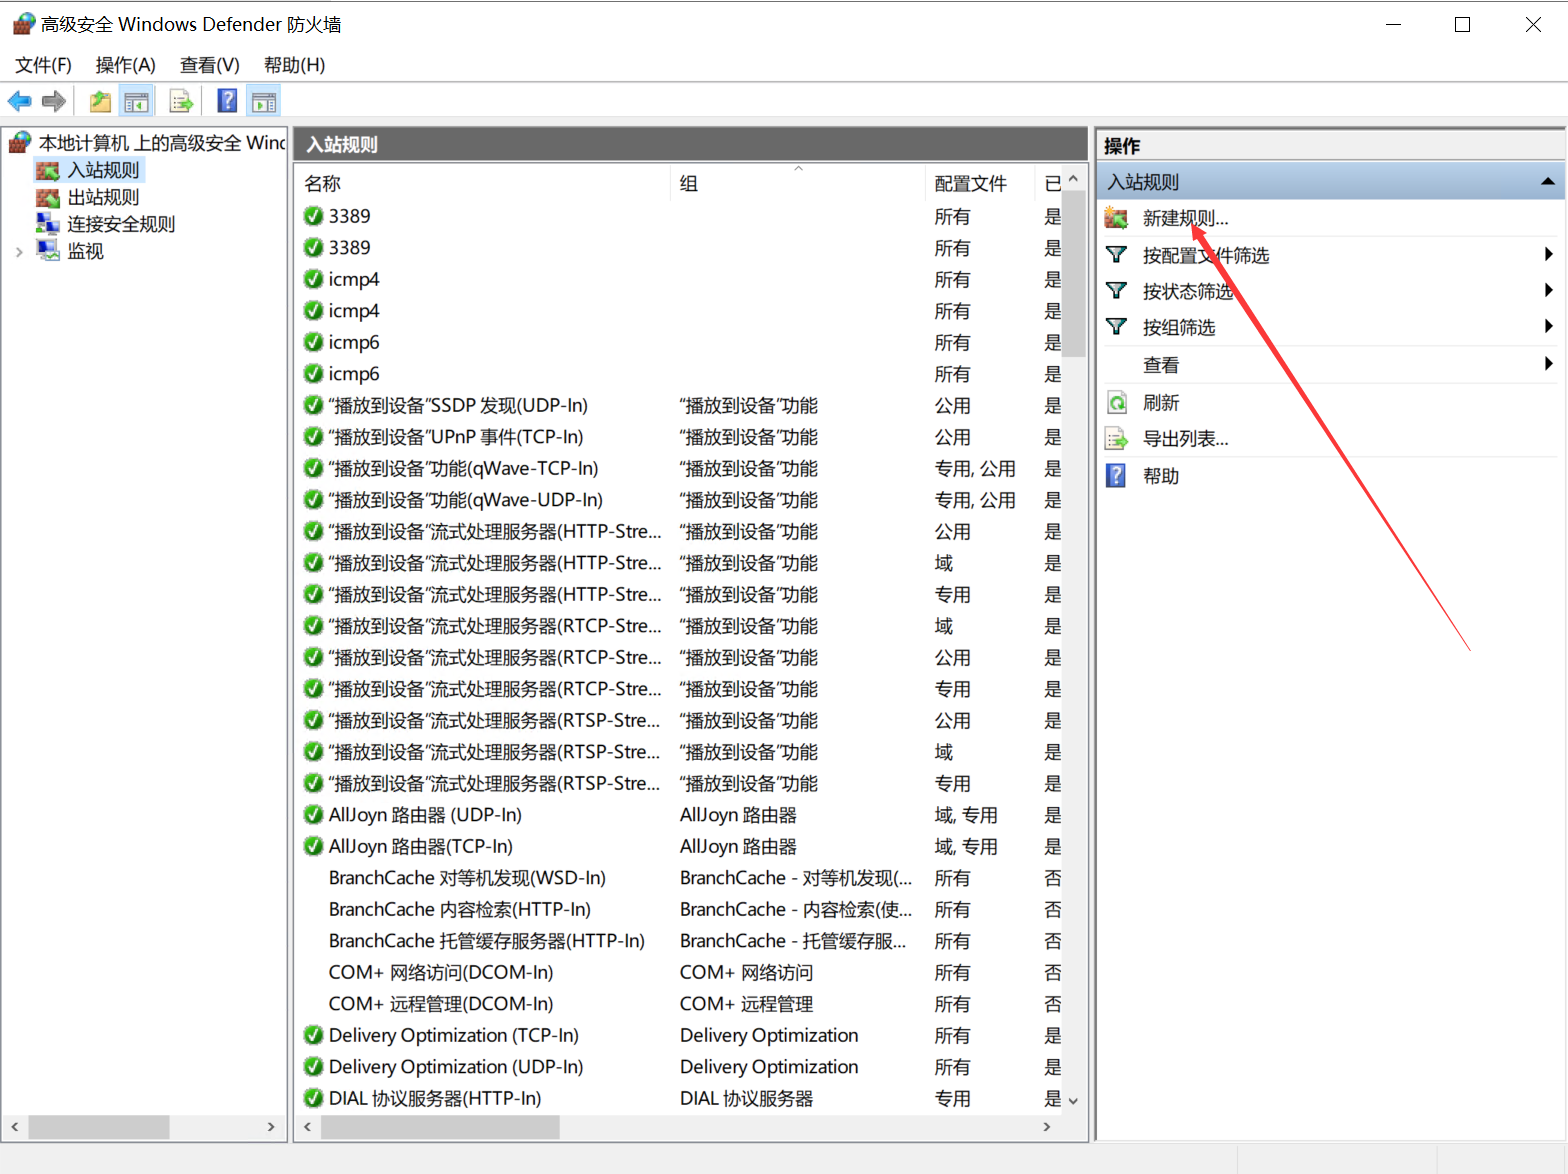1568x1174 pixels.
Task: Click the 按配置文件筛选 funnel icon
Action: coord(1117,255)
